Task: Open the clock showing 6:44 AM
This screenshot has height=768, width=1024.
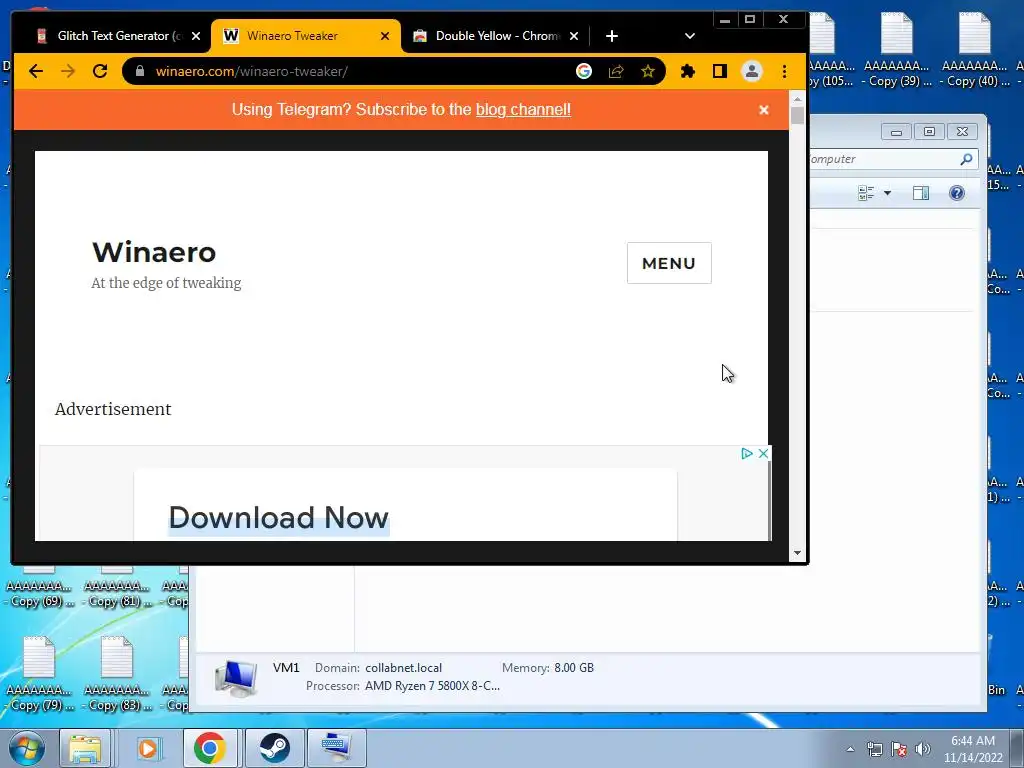Action: (973, 749)
